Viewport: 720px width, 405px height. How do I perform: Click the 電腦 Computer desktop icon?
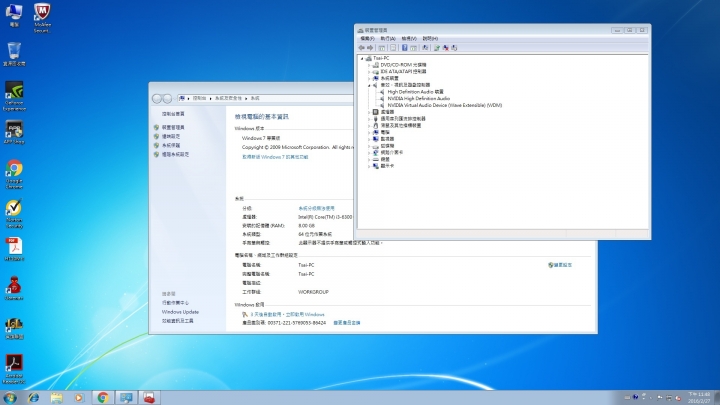pos(14,15)
